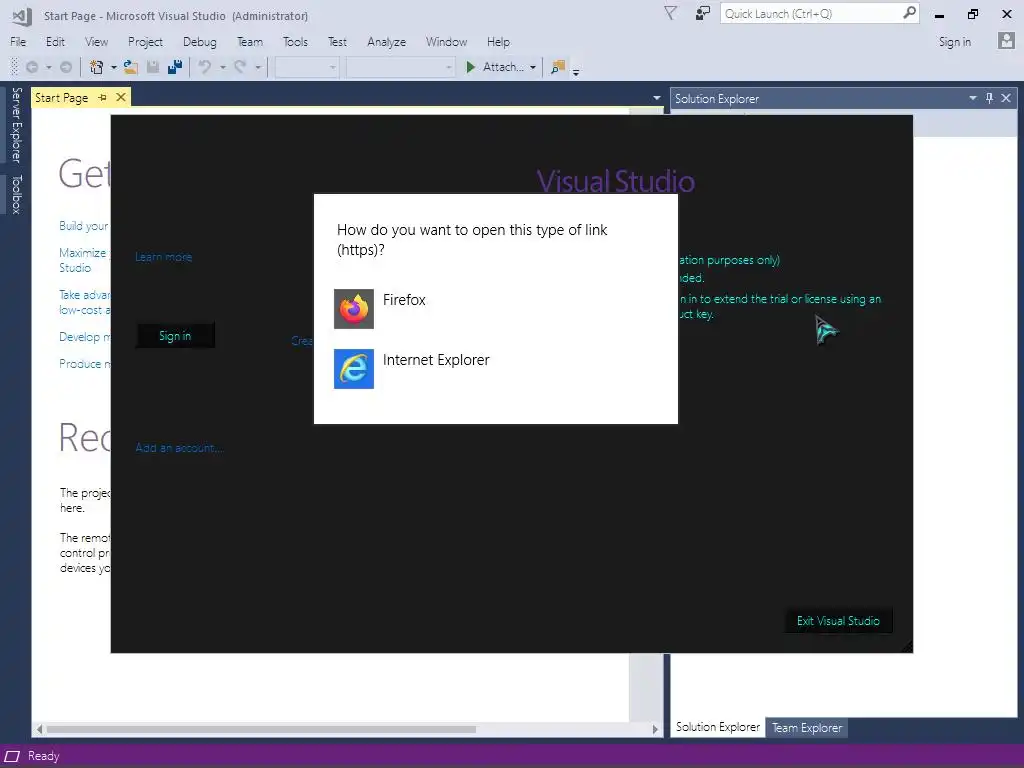Open the toolbar overflow options arrow

tap(576, 72)
